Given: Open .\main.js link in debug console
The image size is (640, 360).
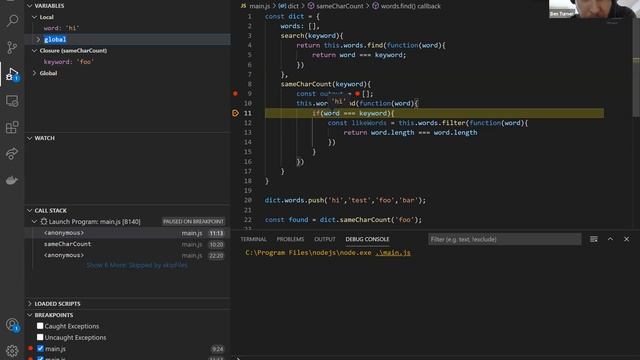Looking at the screenshot, I should coord(393,253).
